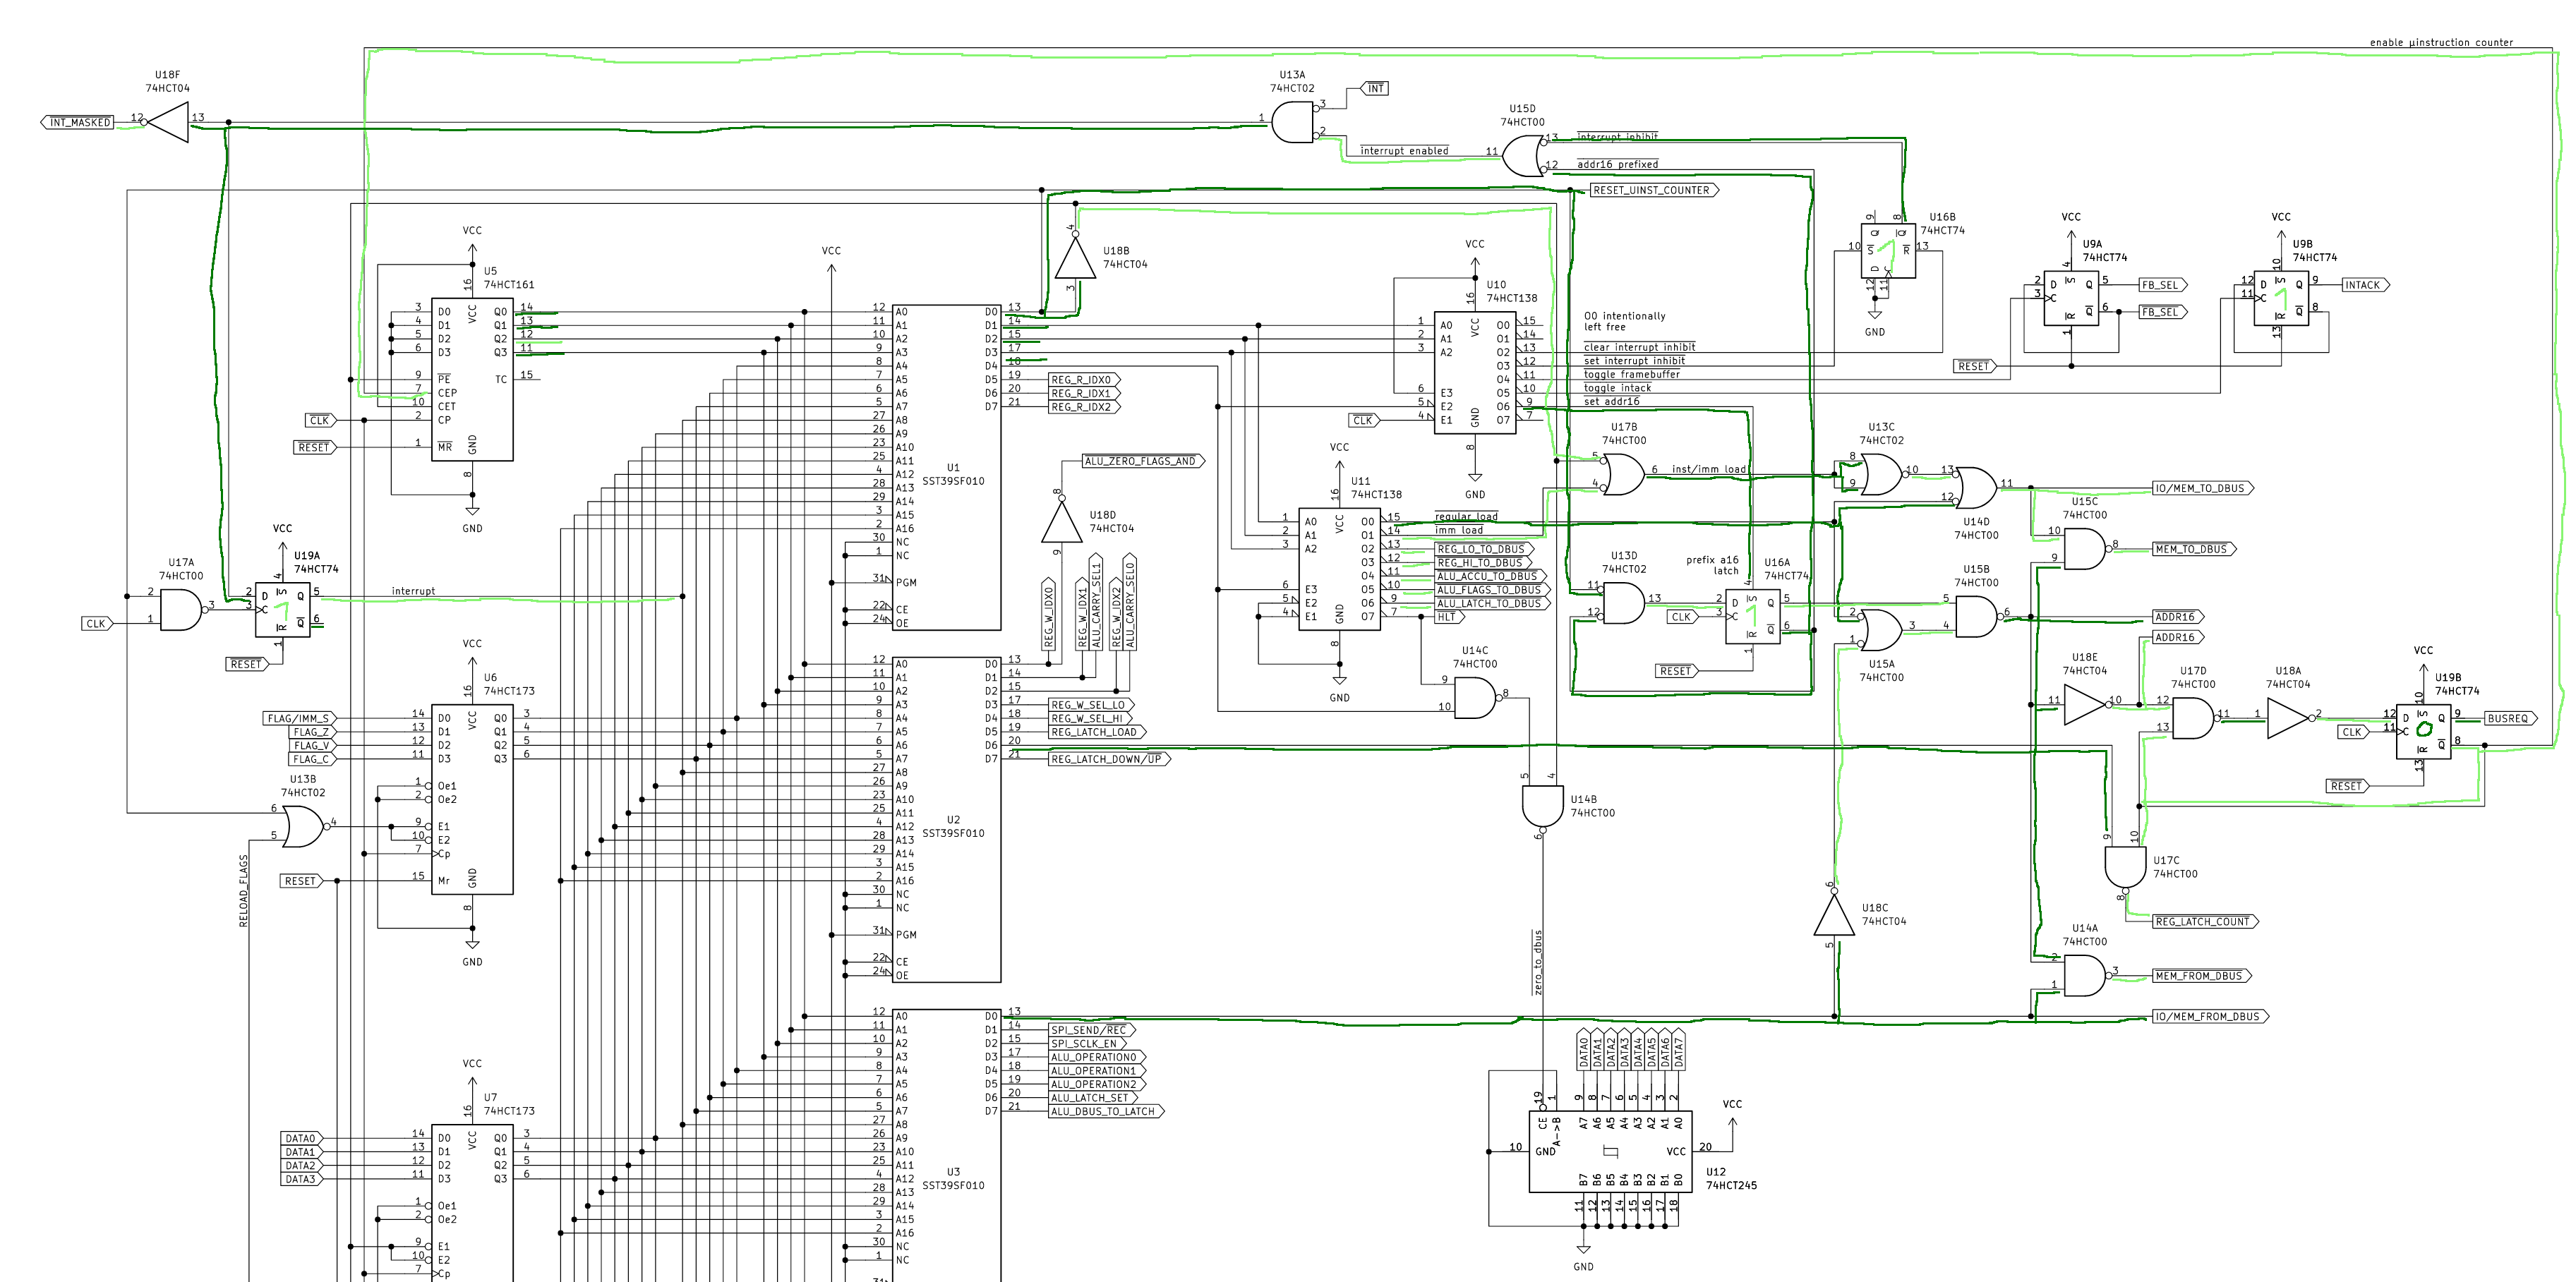This screenshot has width=2576, height=1282.
Task: Click the MEM_TO_DBUS output label
Action: point(2194,549)
